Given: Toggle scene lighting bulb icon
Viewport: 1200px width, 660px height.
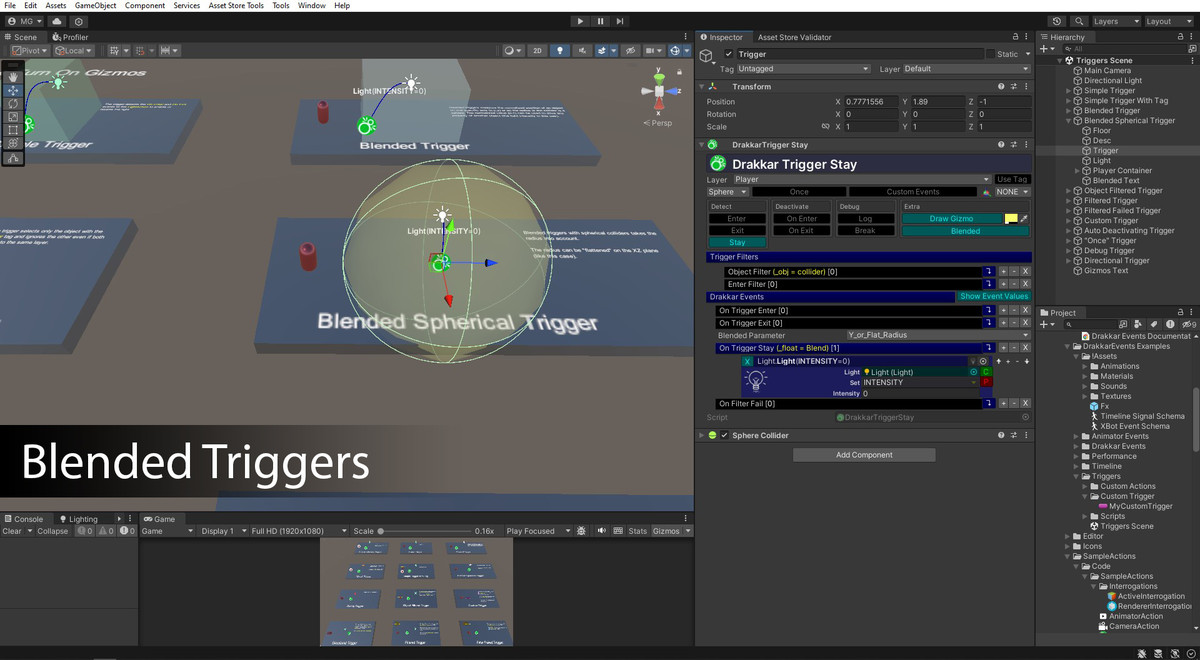Looking at the screenshot, I should [x=560, y=50].
